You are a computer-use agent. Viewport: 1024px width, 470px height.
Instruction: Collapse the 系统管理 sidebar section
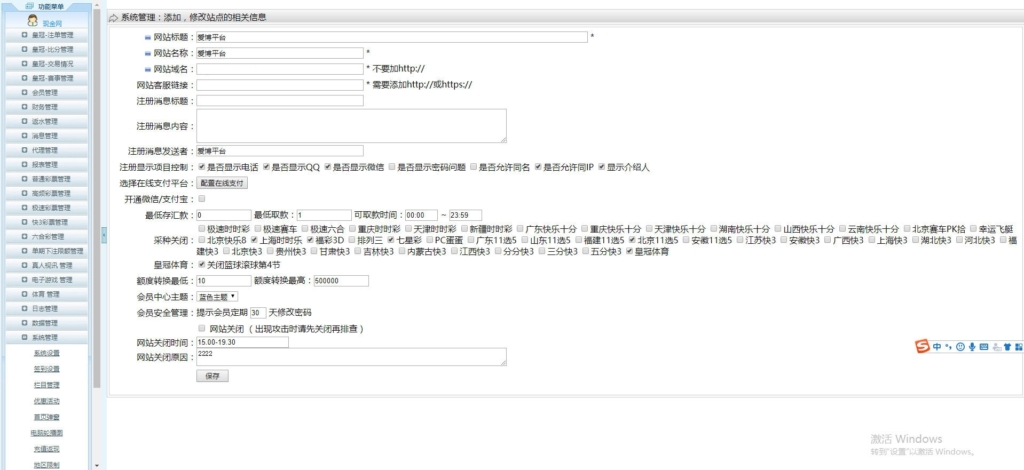46,338
